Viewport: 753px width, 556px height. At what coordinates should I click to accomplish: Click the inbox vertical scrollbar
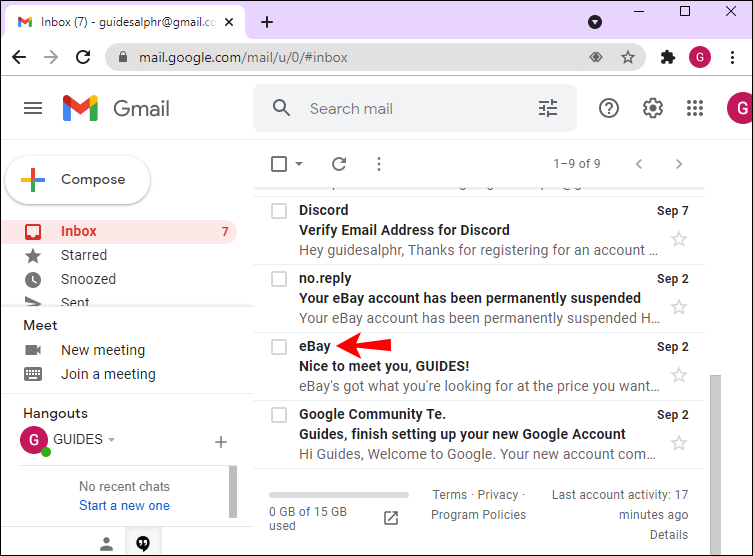[x=715, y=464]
